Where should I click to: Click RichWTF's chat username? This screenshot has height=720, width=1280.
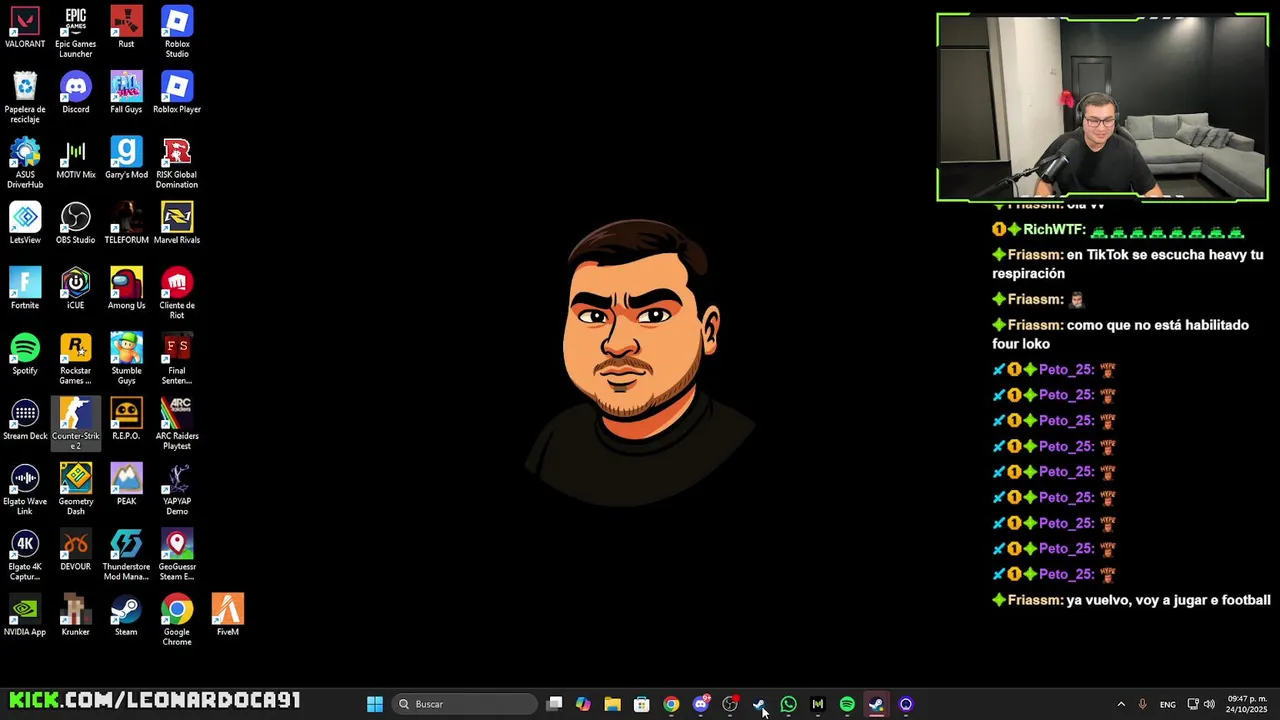click(x=1054, y=229)
